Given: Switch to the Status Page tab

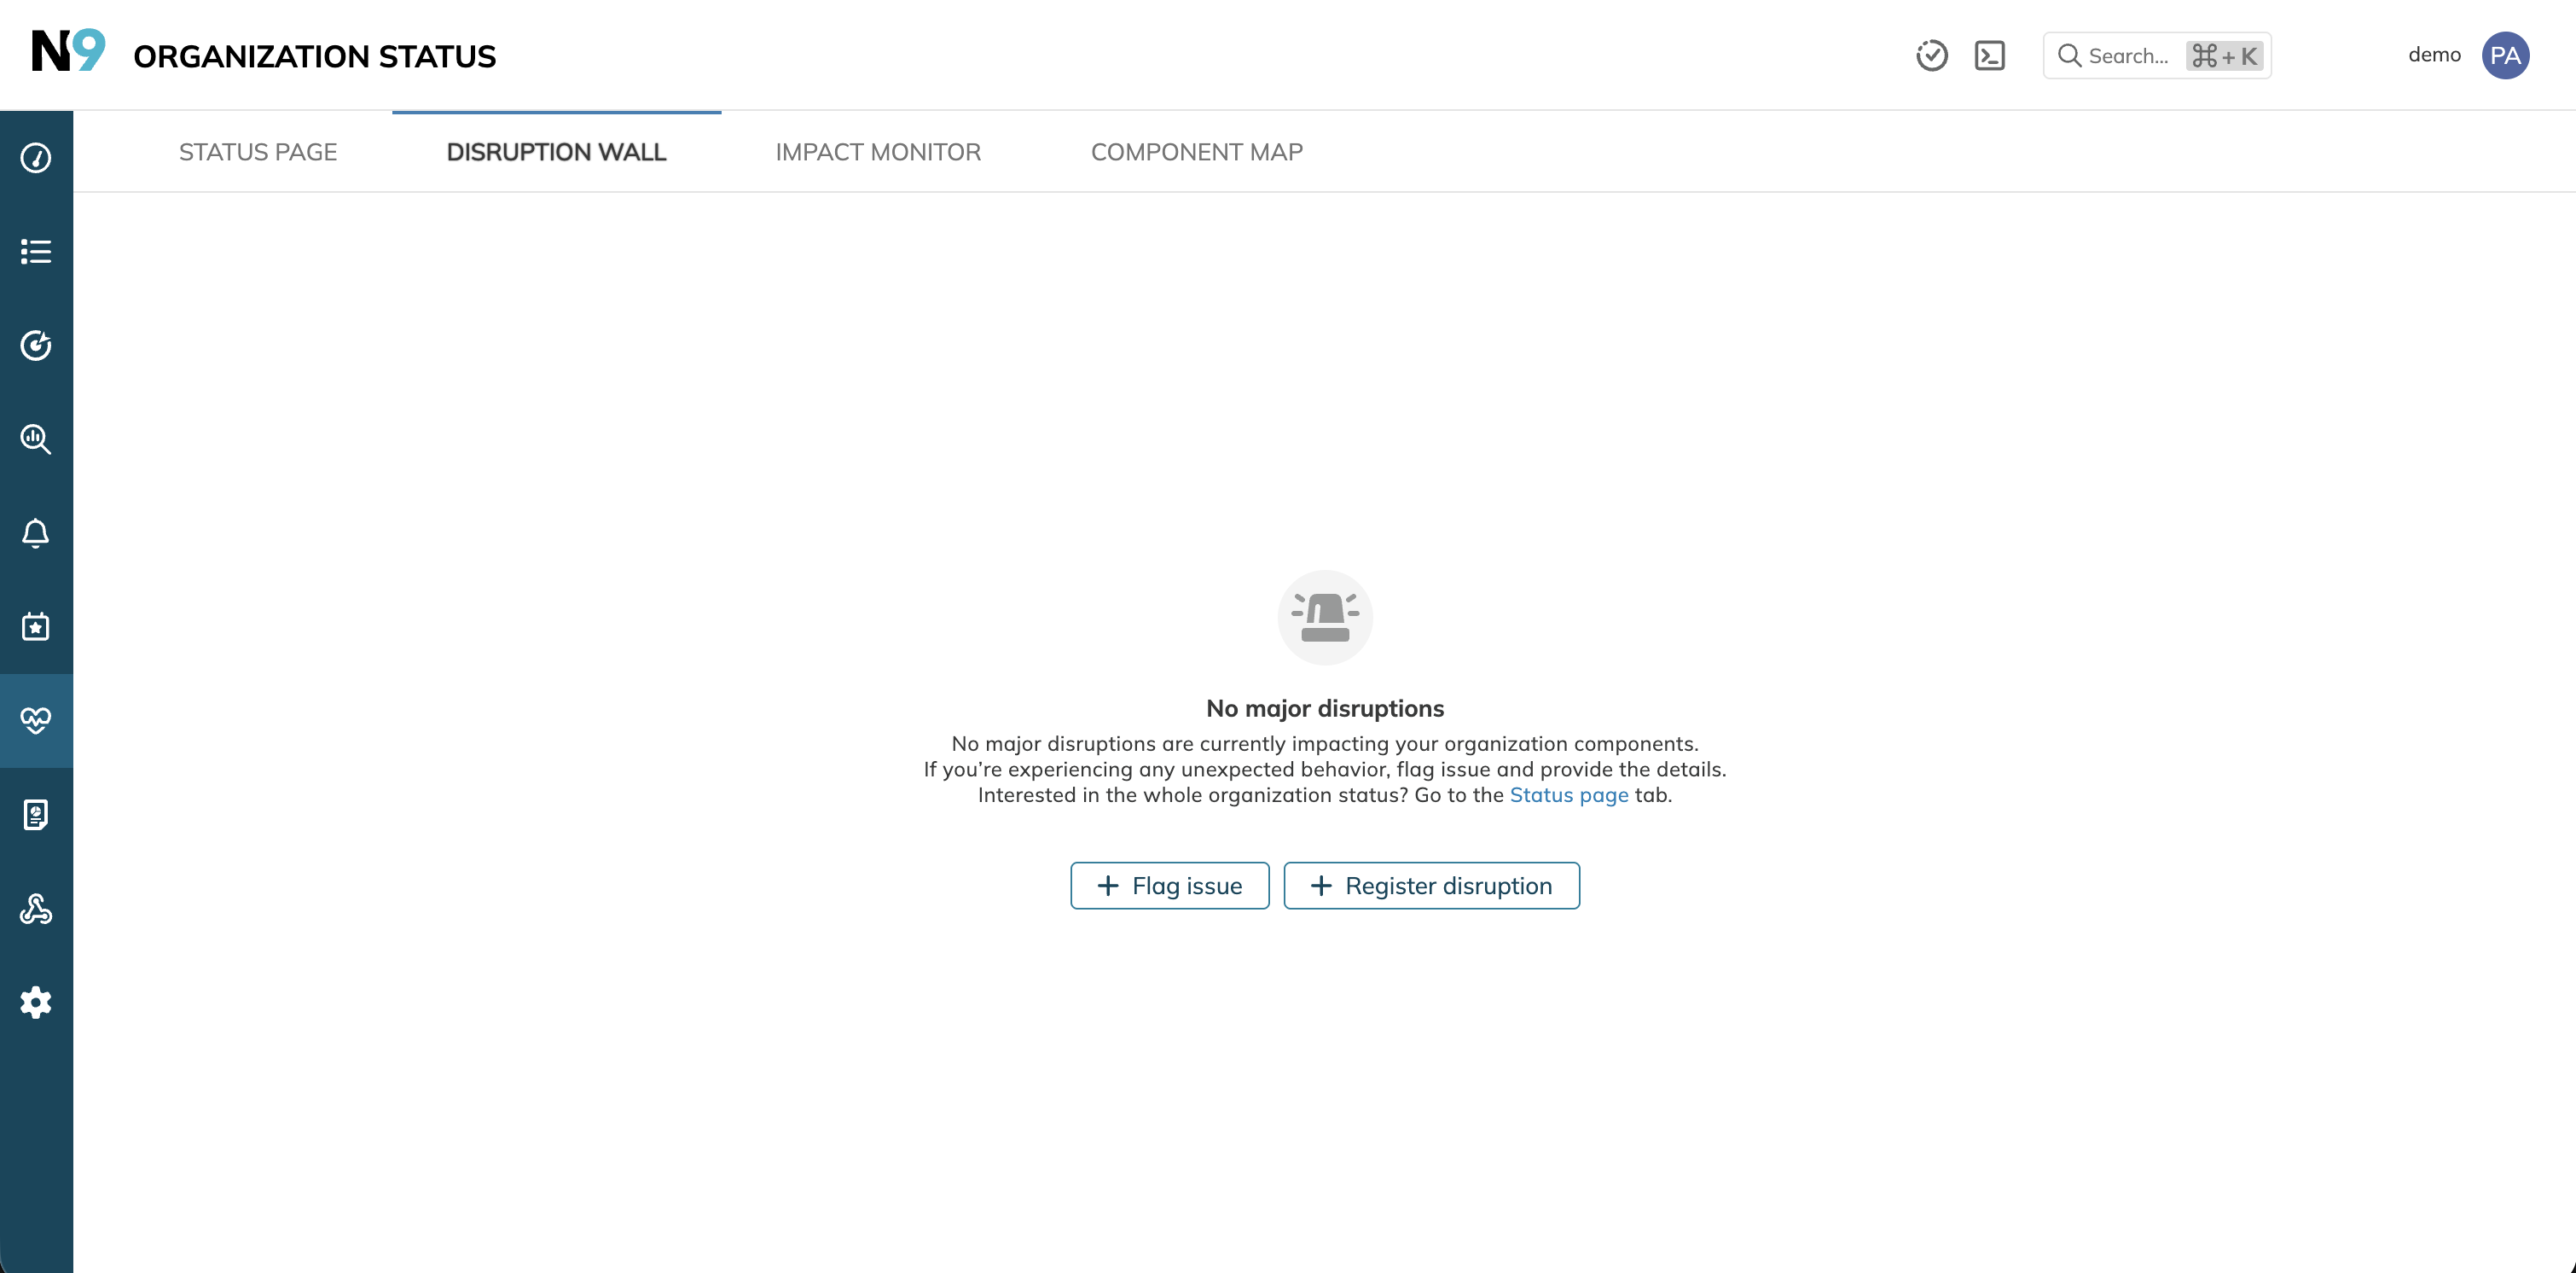Looking at the screenshot, I should pos(258,152).
